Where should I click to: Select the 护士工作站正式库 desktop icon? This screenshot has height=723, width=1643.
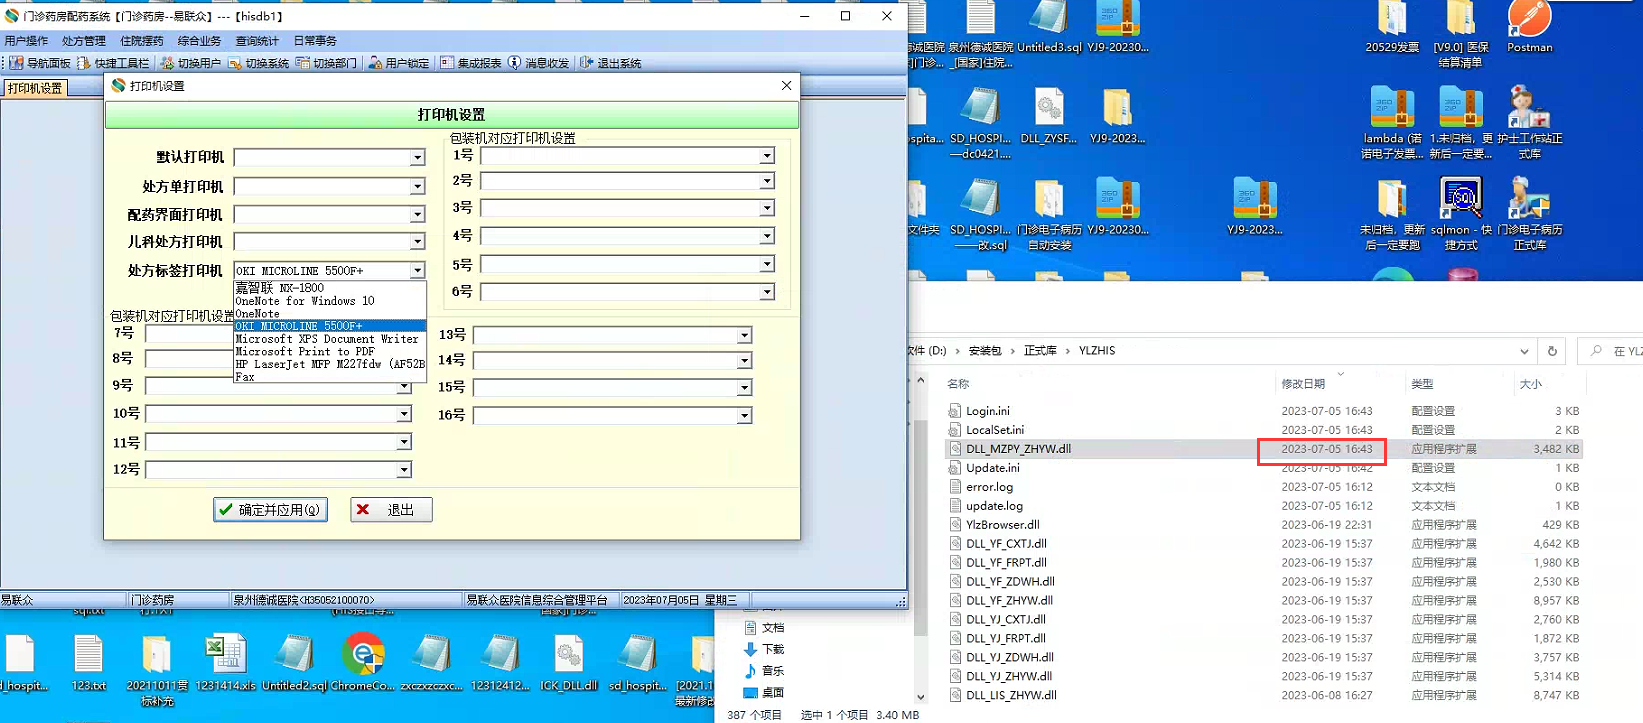[x=1529, y=122]
